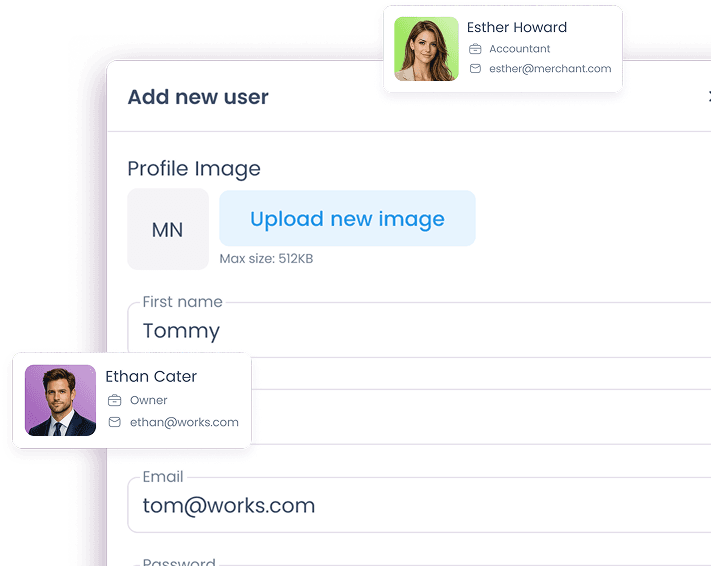Click the Email field with tom@works.com

click(x=419, y=505)
